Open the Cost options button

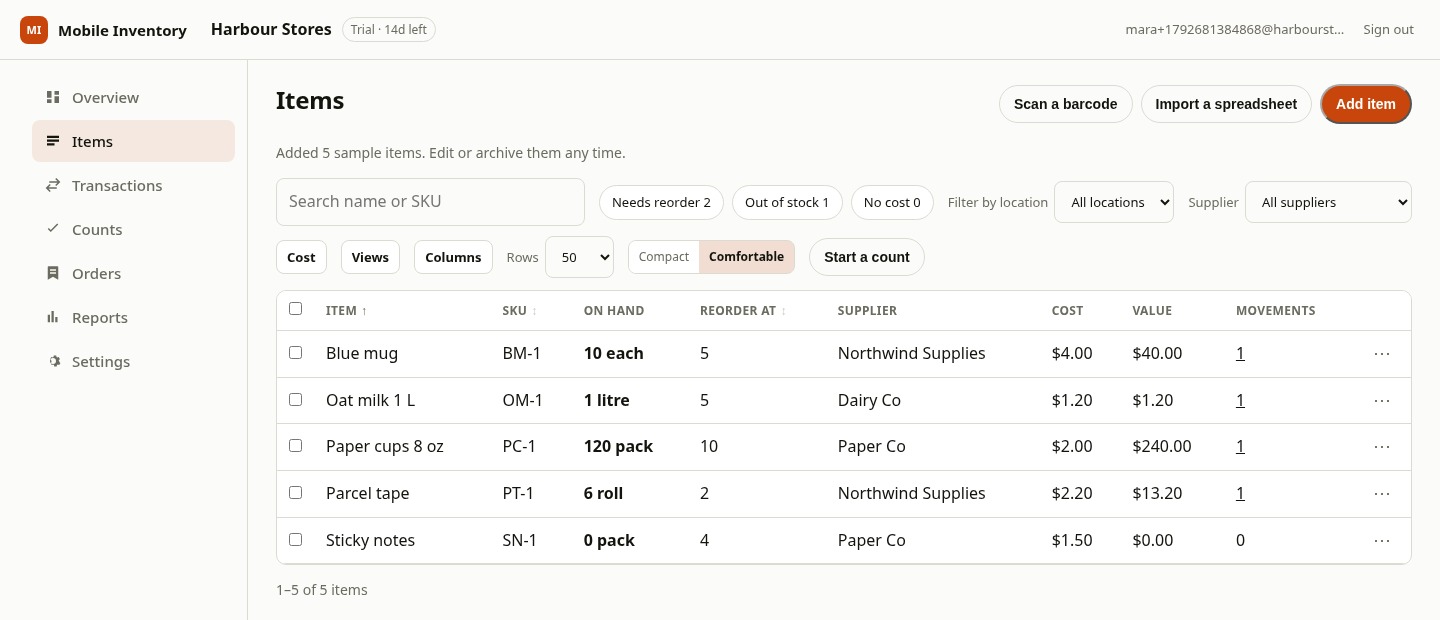point(301,257)
